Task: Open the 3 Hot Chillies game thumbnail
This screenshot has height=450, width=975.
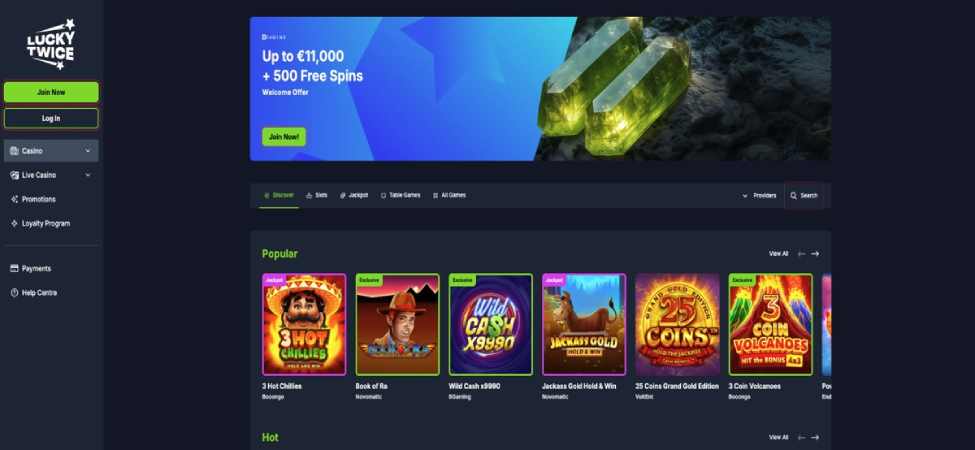Action: tap(304, 324)
